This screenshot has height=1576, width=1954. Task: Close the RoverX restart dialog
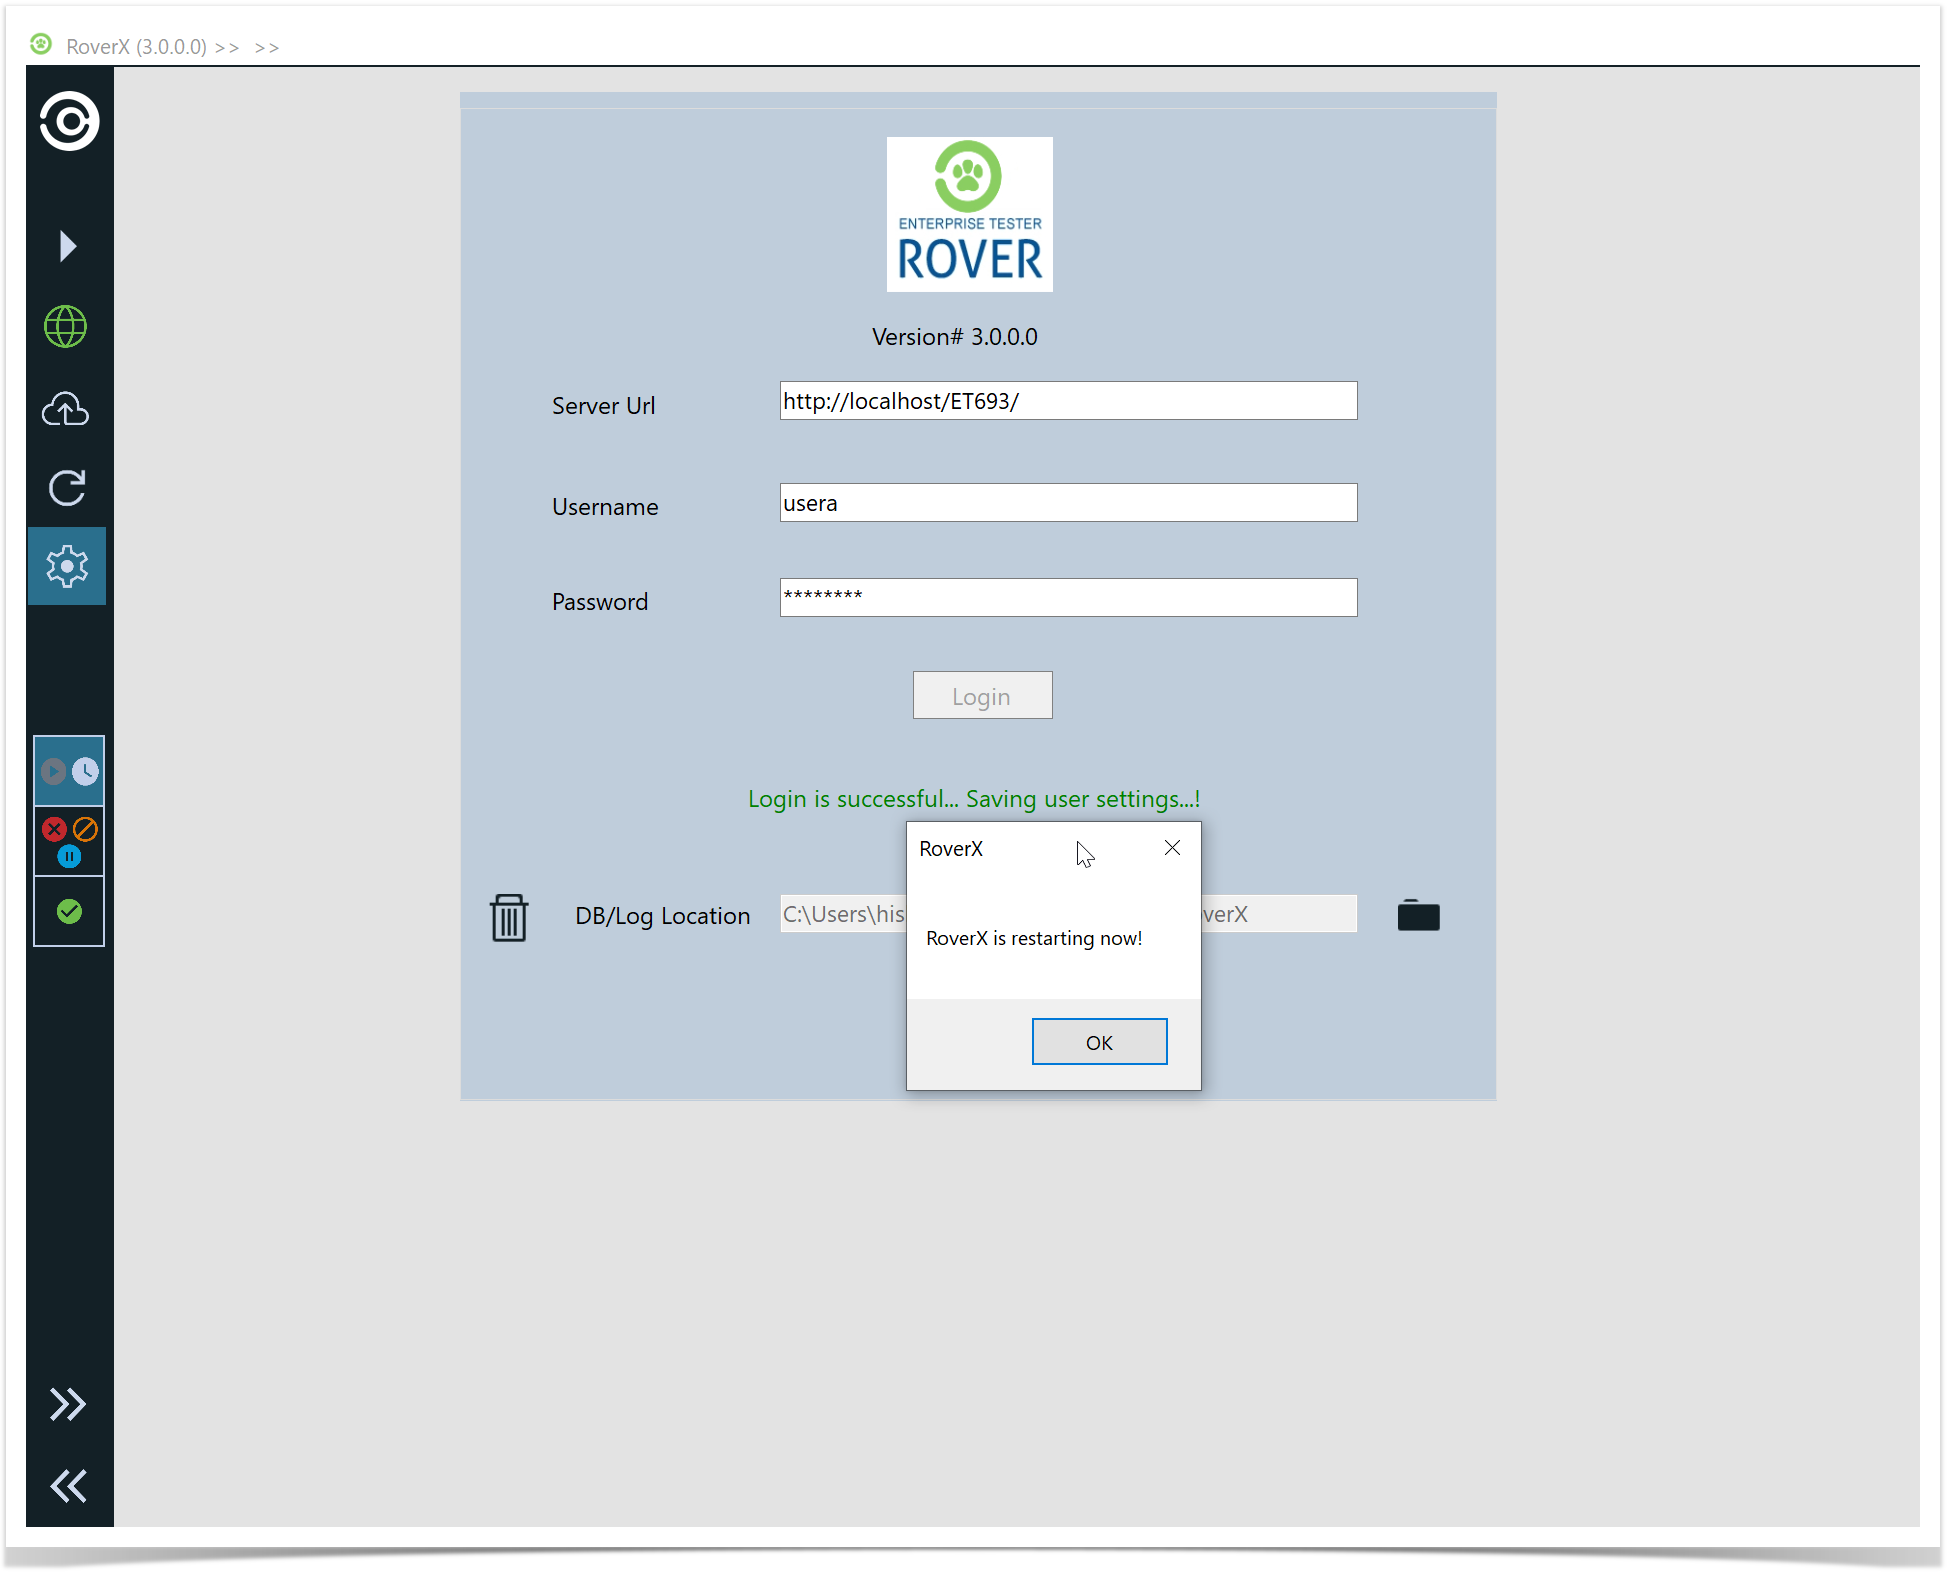click(1172, 849)
